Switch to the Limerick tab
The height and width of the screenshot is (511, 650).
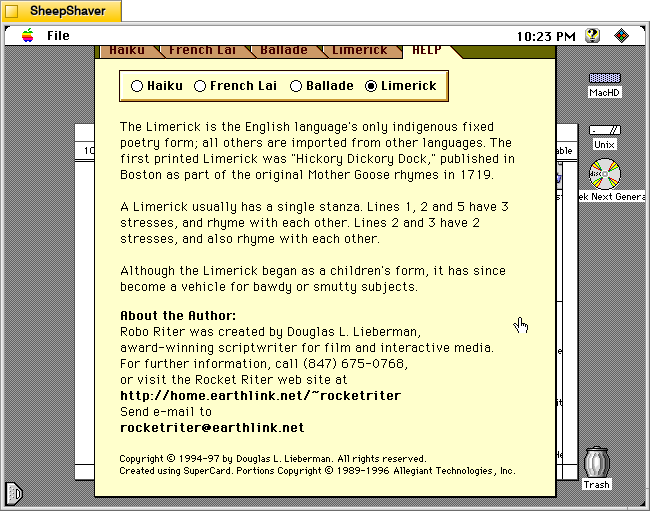click(360, 51)
